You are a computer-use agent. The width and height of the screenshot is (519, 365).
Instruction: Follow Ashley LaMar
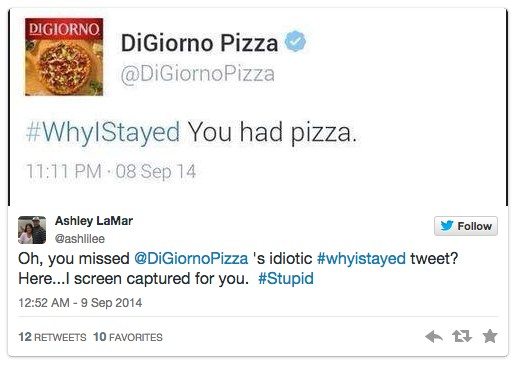pos(466,226)
